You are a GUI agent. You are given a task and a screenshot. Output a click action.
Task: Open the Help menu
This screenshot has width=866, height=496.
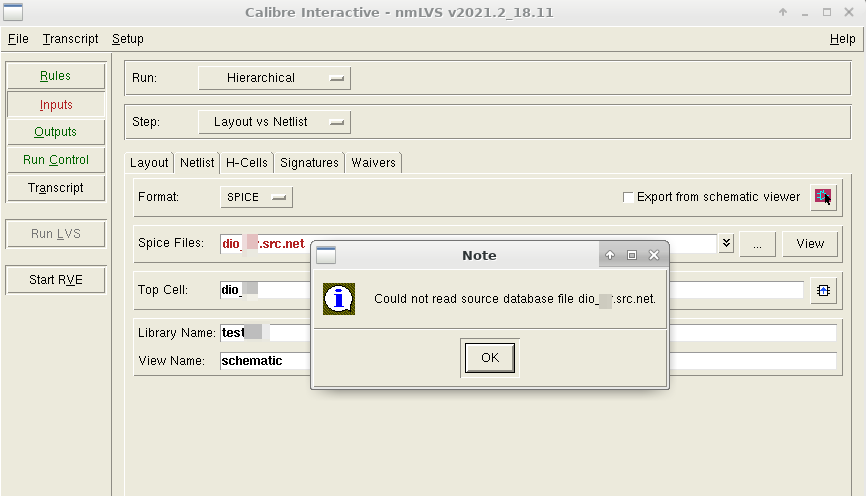[x=842, y=39]
